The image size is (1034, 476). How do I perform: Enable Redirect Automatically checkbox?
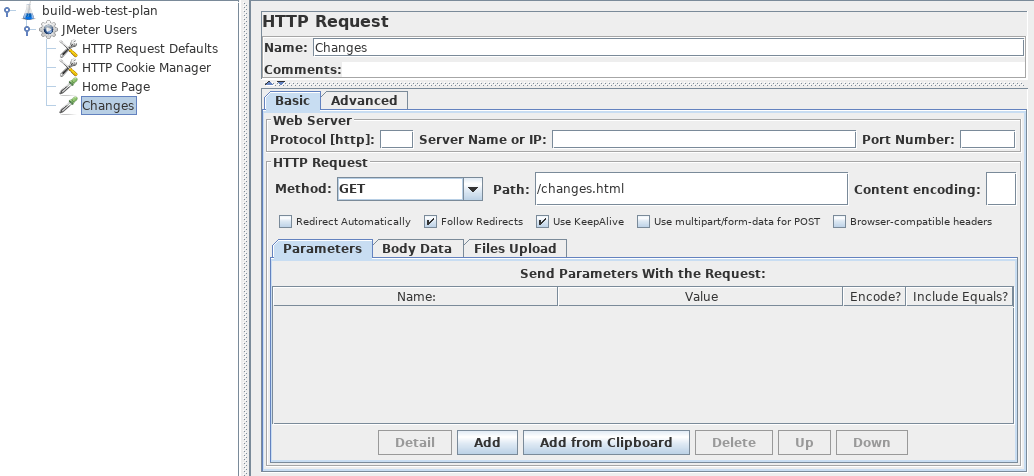click(x=286, y=222)
